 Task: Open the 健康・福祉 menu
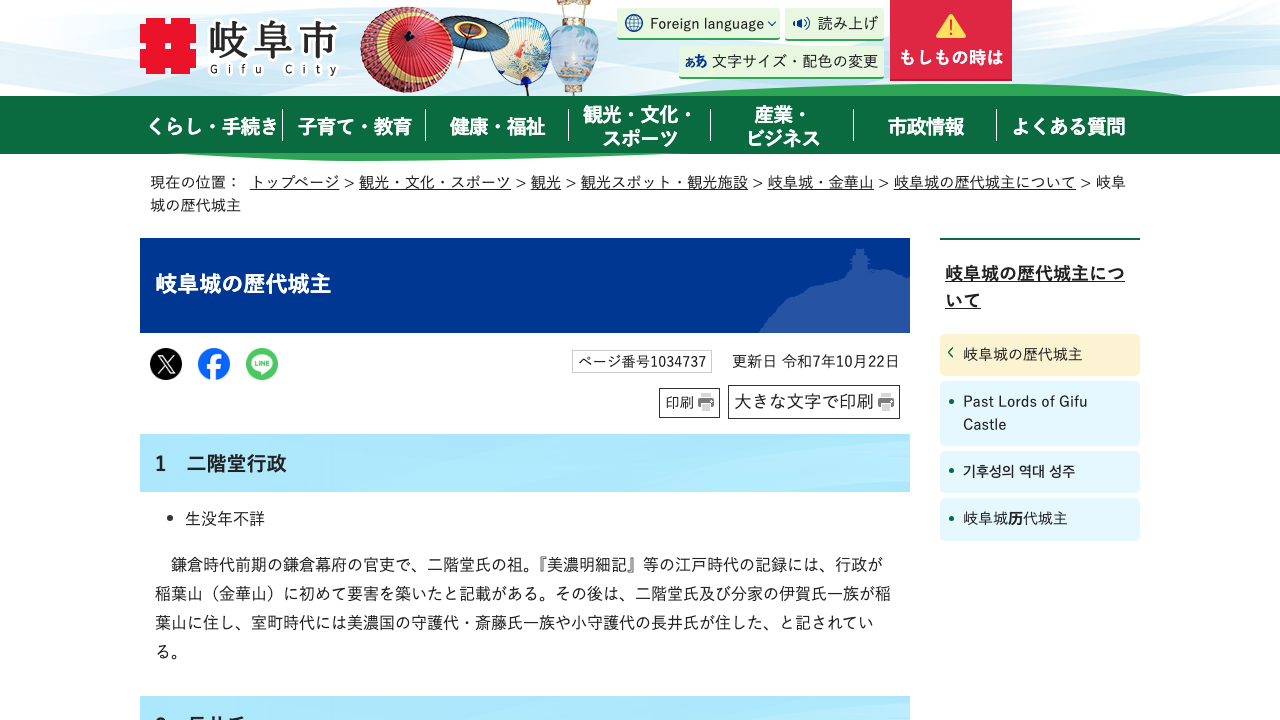497,126
